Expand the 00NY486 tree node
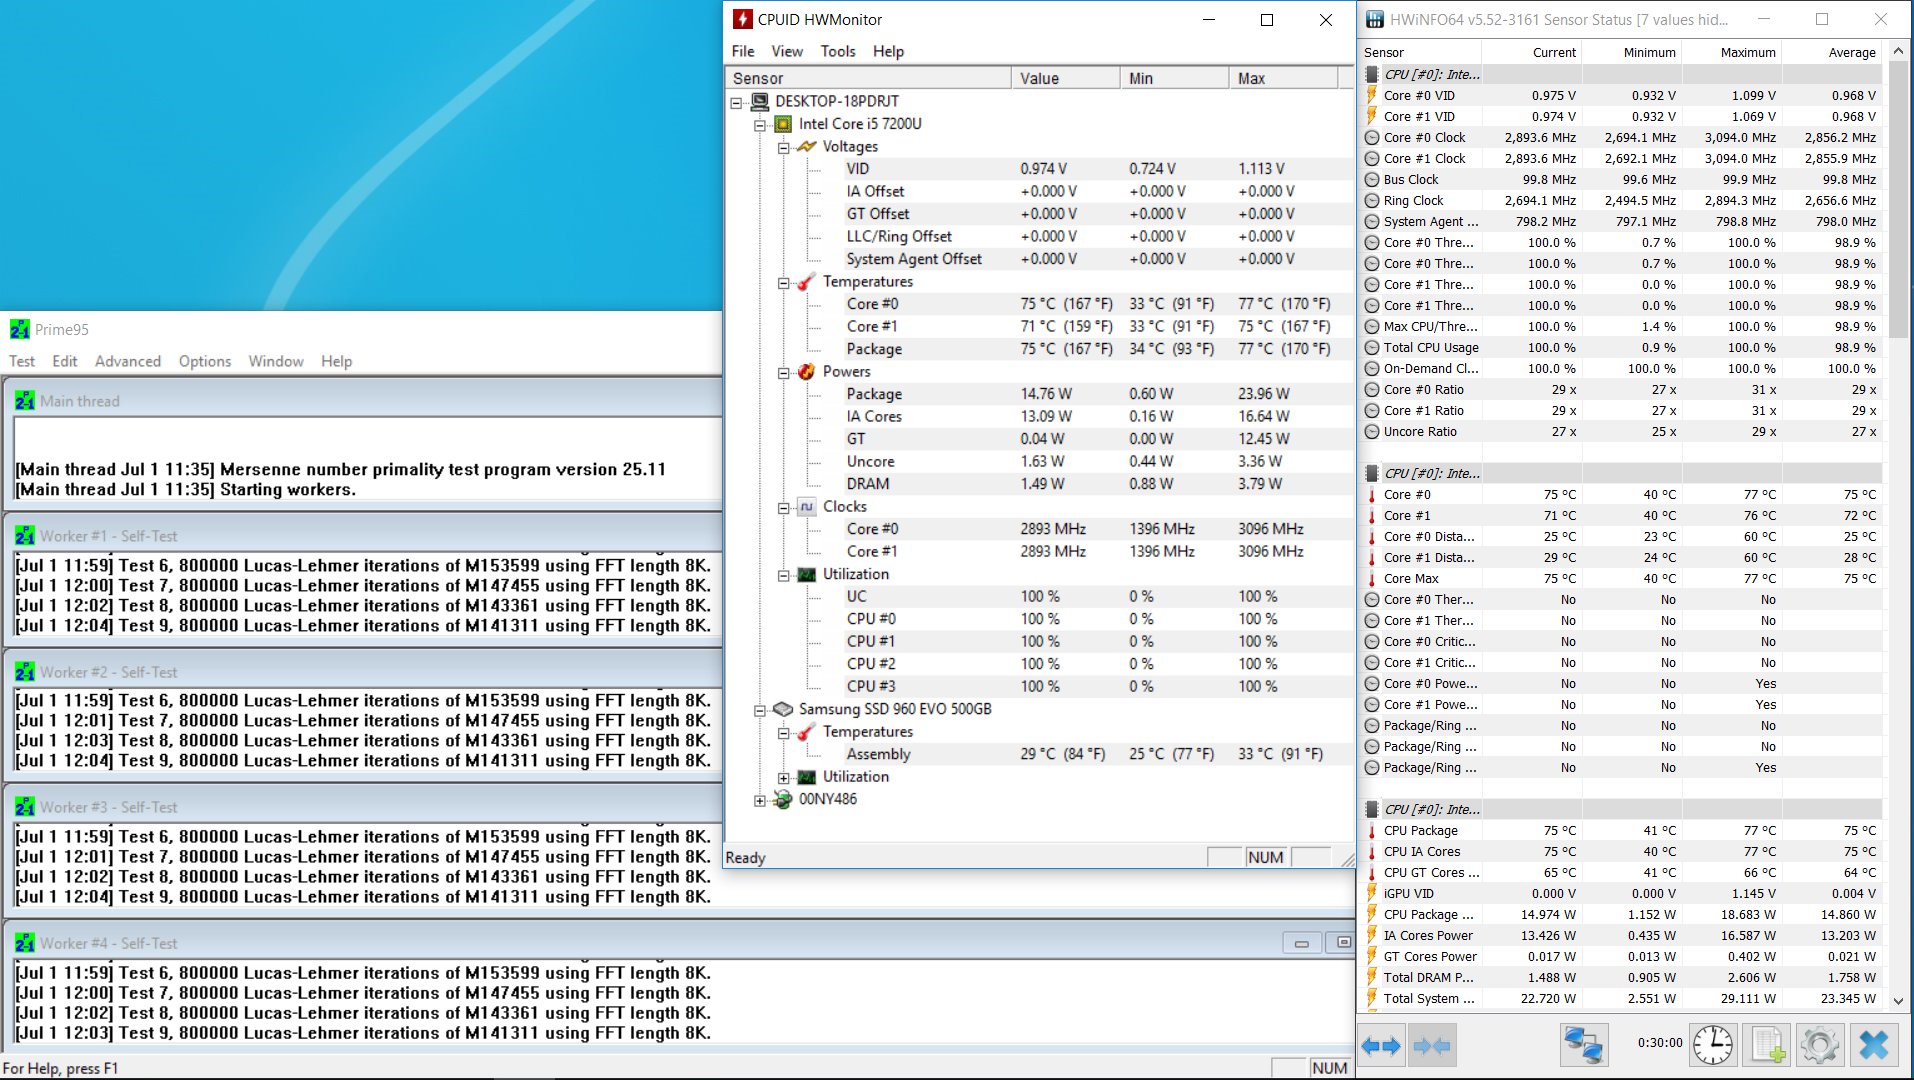1914x1080 pixels. 760,800
